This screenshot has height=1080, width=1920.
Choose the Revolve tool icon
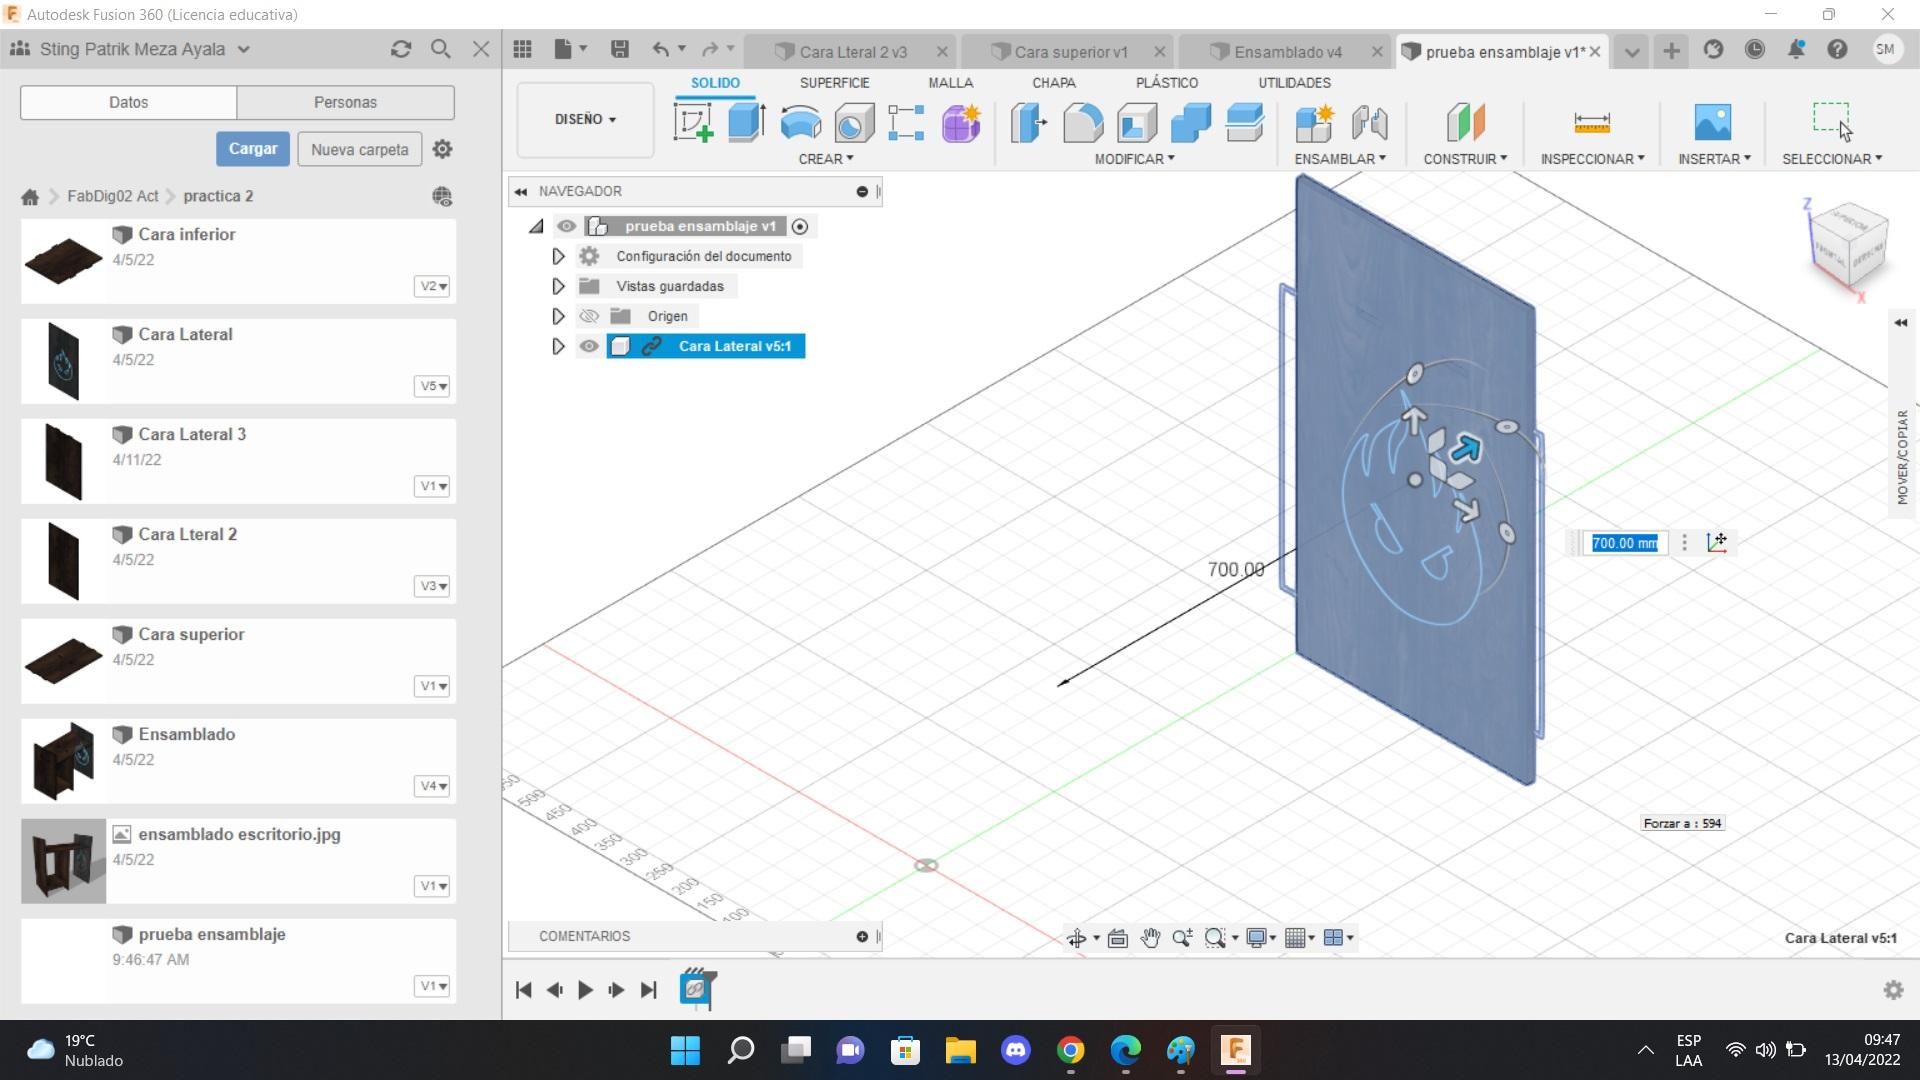(x=800, y=123)
